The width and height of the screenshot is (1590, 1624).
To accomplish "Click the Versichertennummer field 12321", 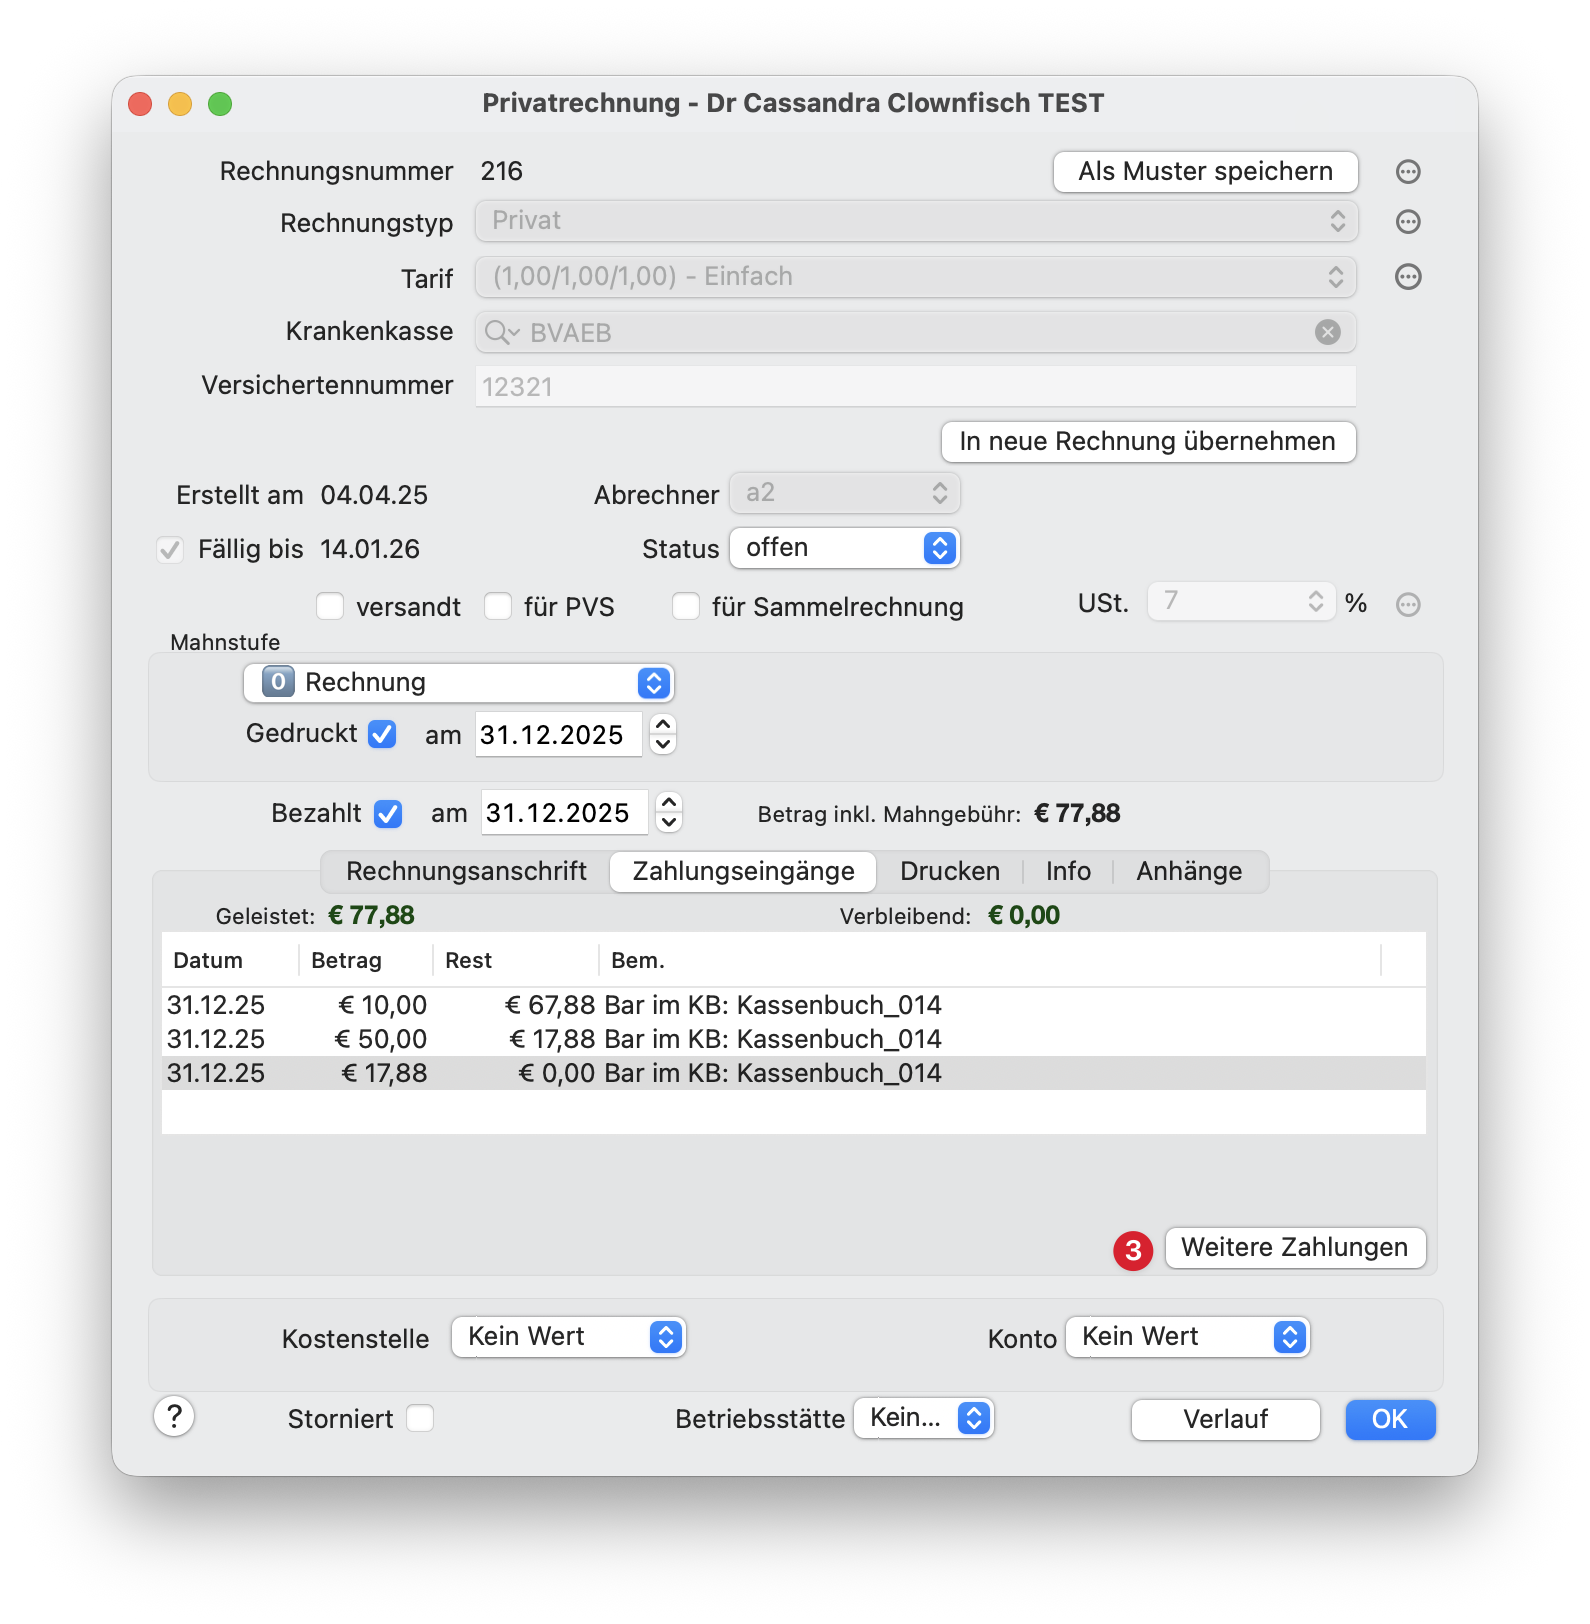I will tap(916, 387).
